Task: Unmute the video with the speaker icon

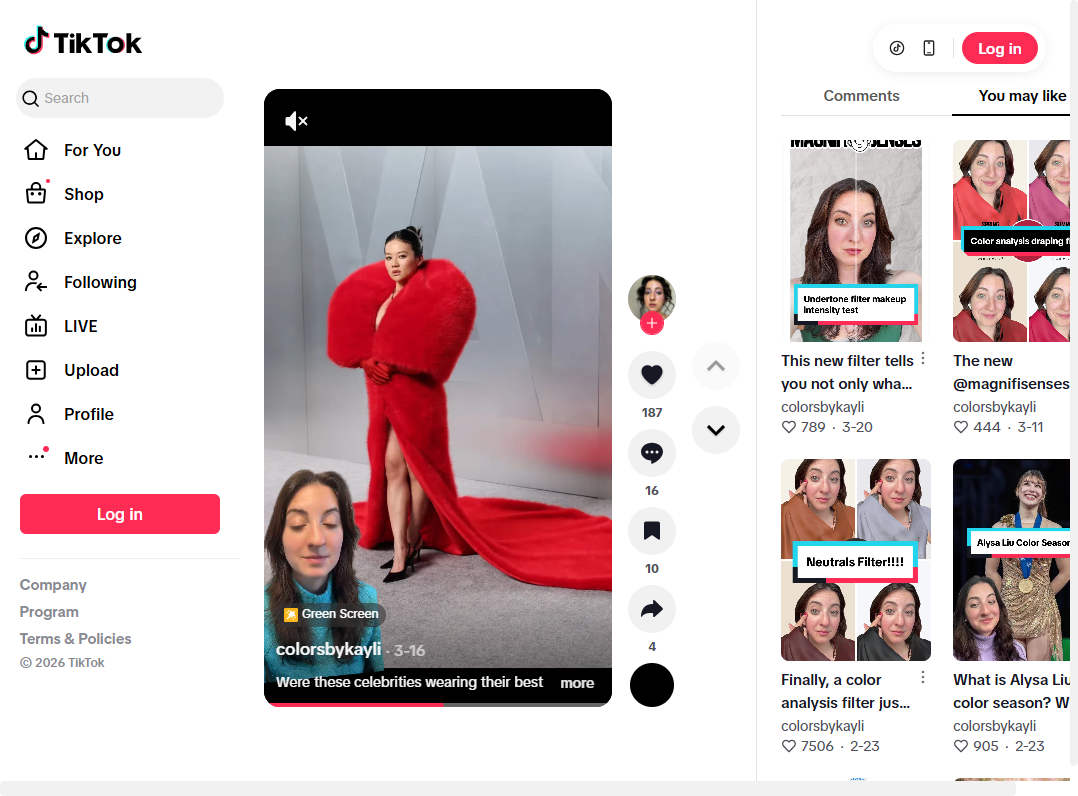Action: coord(296,121)
